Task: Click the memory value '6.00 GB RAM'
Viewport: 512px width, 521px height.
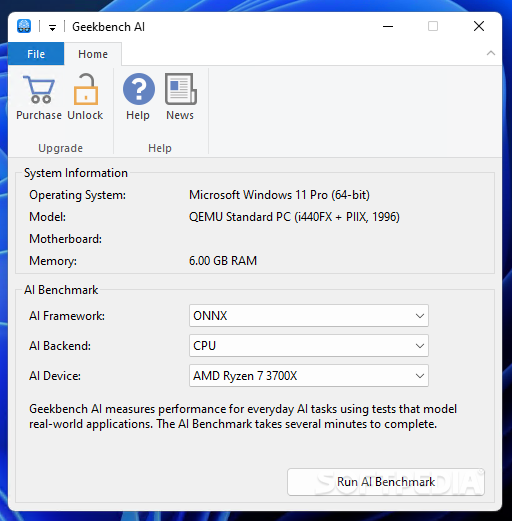Action: point(223,261)
